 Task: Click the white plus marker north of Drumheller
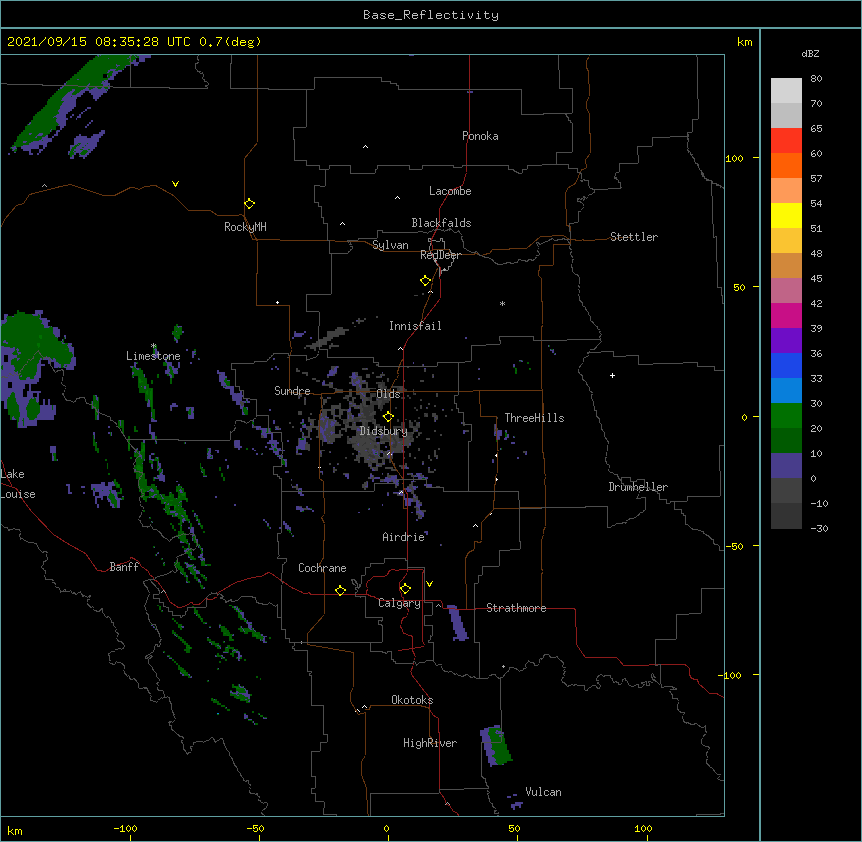[x=612, y=375]
